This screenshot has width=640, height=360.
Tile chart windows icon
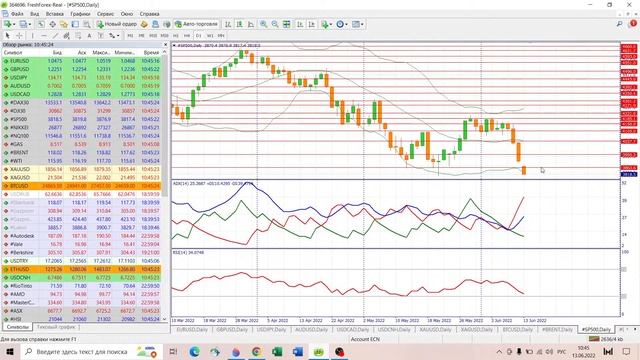(287, 24)
